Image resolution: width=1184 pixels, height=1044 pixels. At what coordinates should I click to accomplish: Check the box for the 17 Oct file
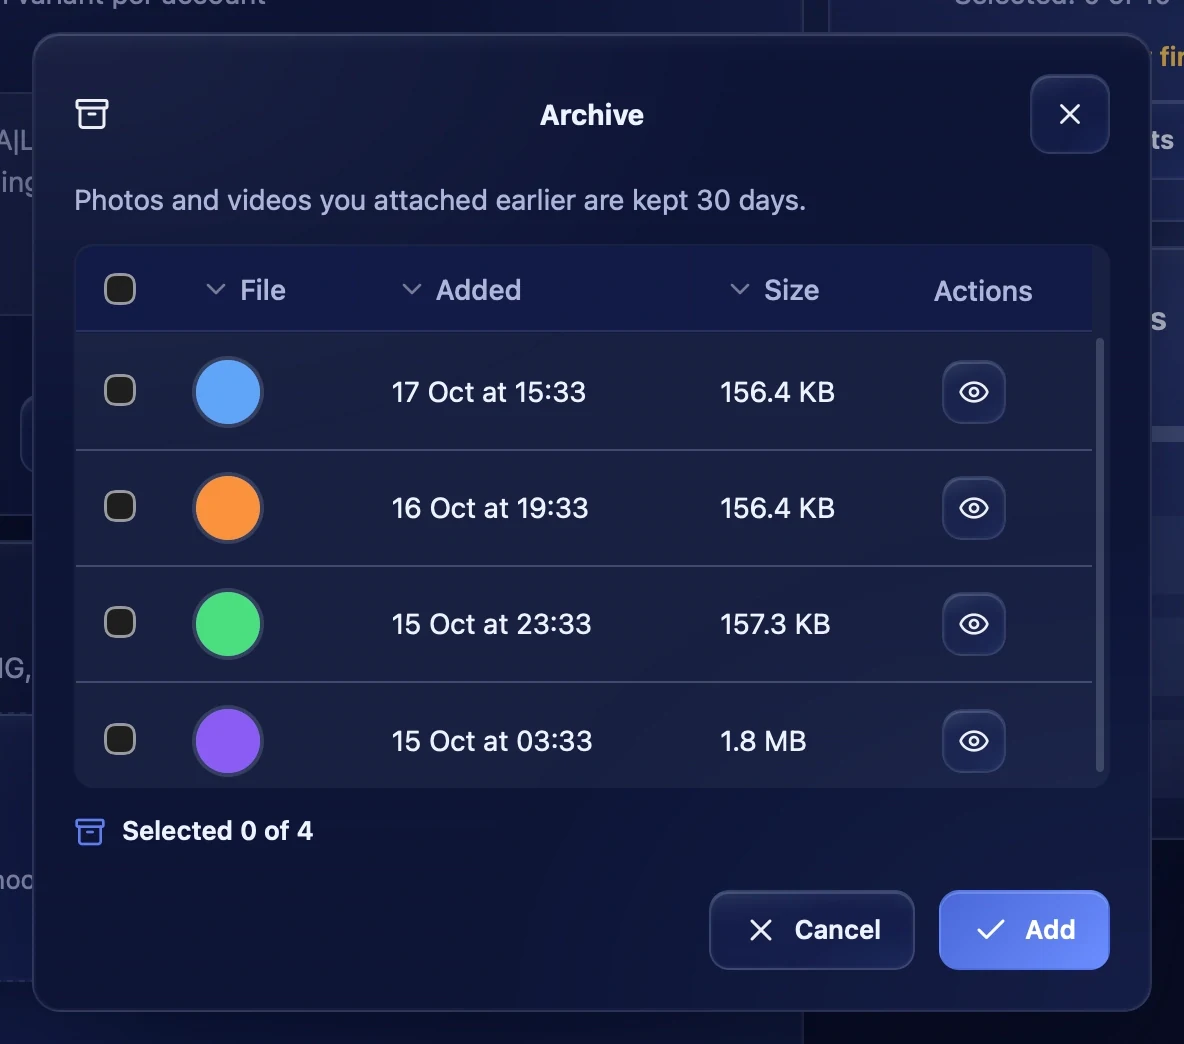pyautogui.click(x=120, y=390)
